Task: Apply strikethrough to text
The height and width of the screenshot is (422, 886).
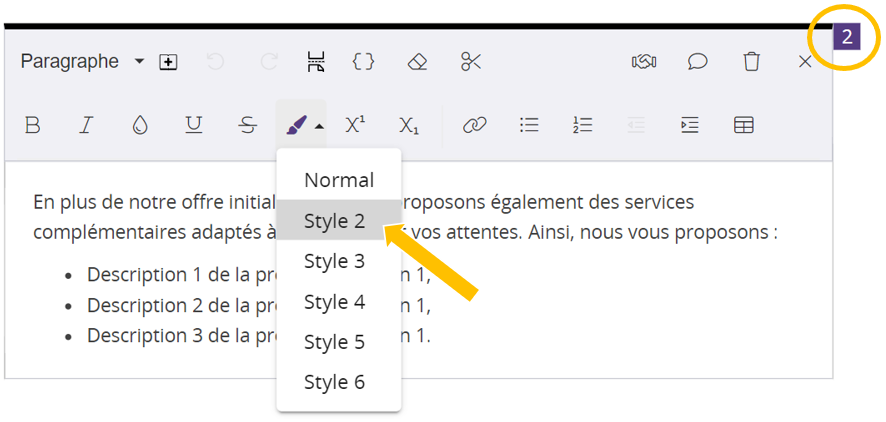Action: (248, 125)
